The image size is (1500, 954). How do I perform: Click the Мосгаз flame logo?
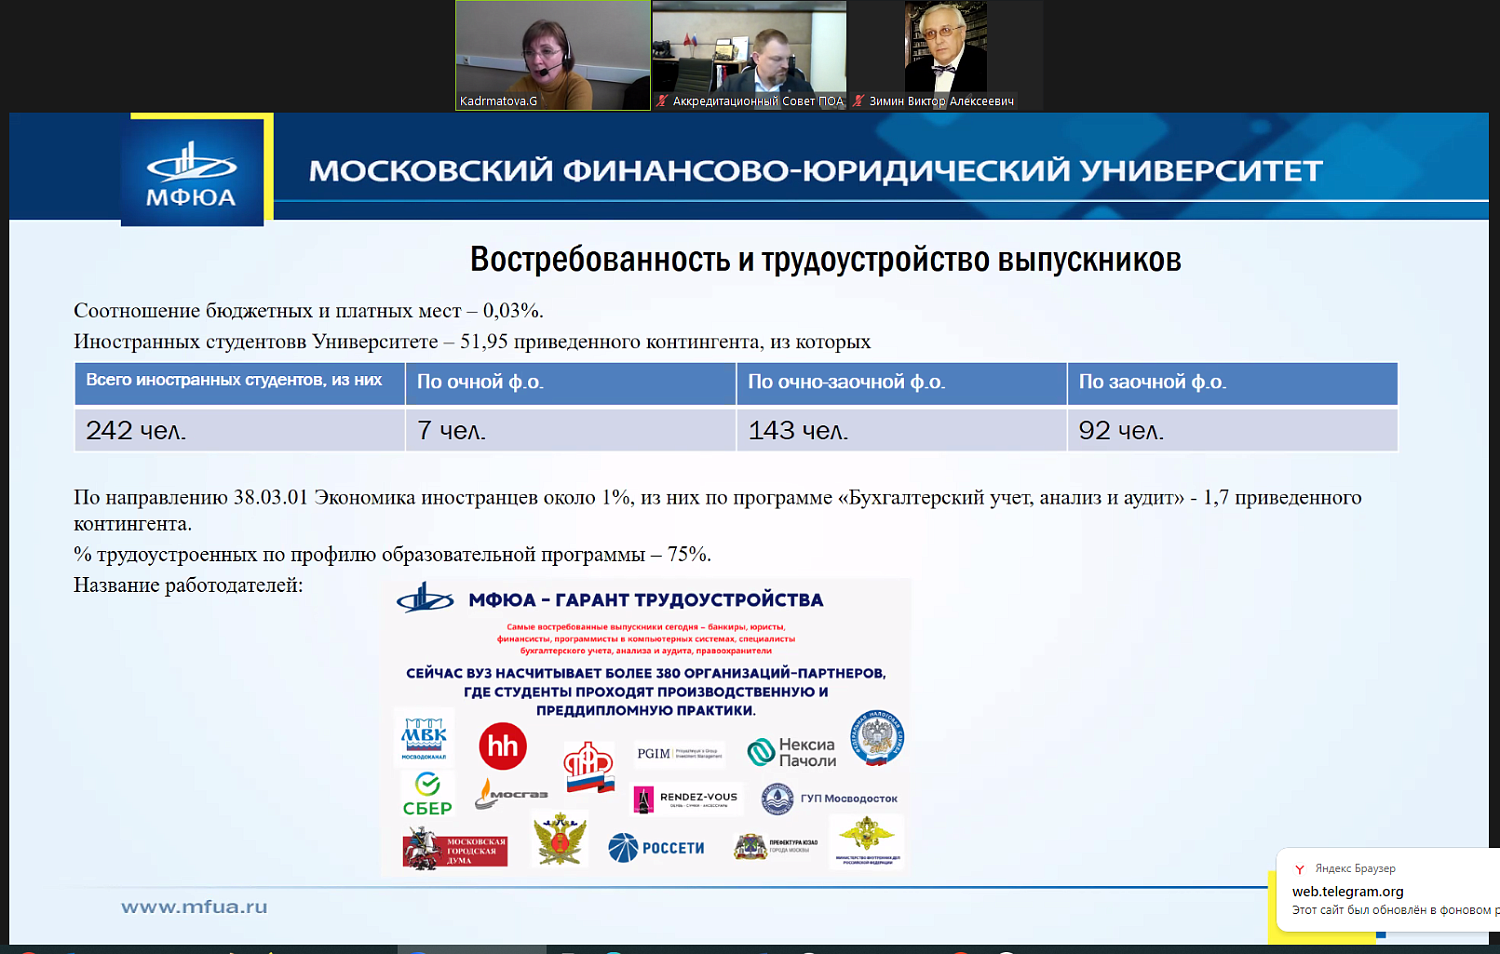(510, 794)
